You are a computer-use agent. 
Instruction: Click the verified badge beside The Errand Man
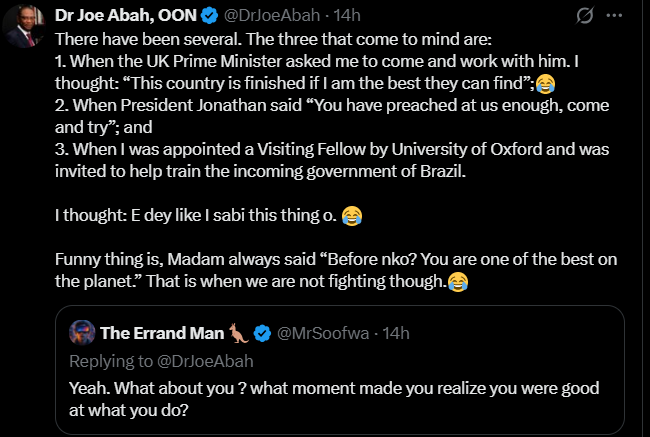(262, 332)
